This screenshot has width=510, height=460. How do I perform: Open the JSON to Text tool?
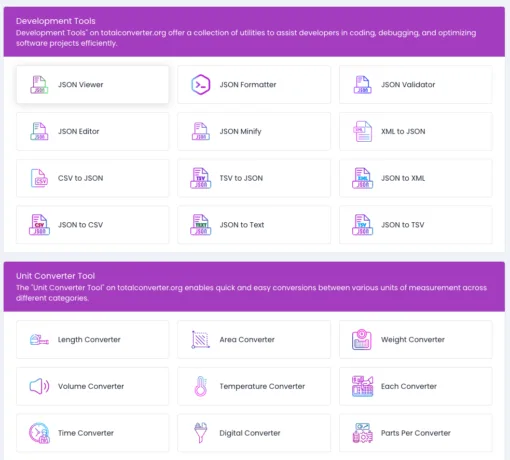pyautogui.click(x=254, y=225)
